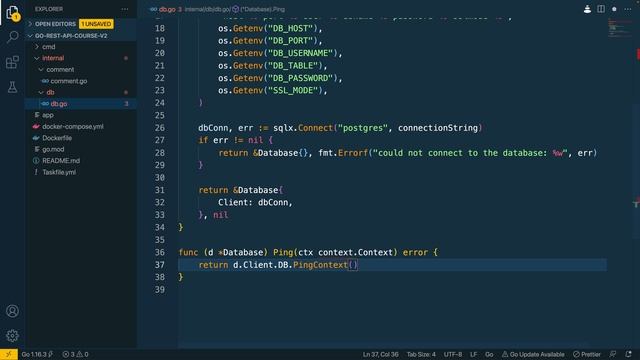Open the app file
The image size is (640, 360).
click(x=48, y=116)
